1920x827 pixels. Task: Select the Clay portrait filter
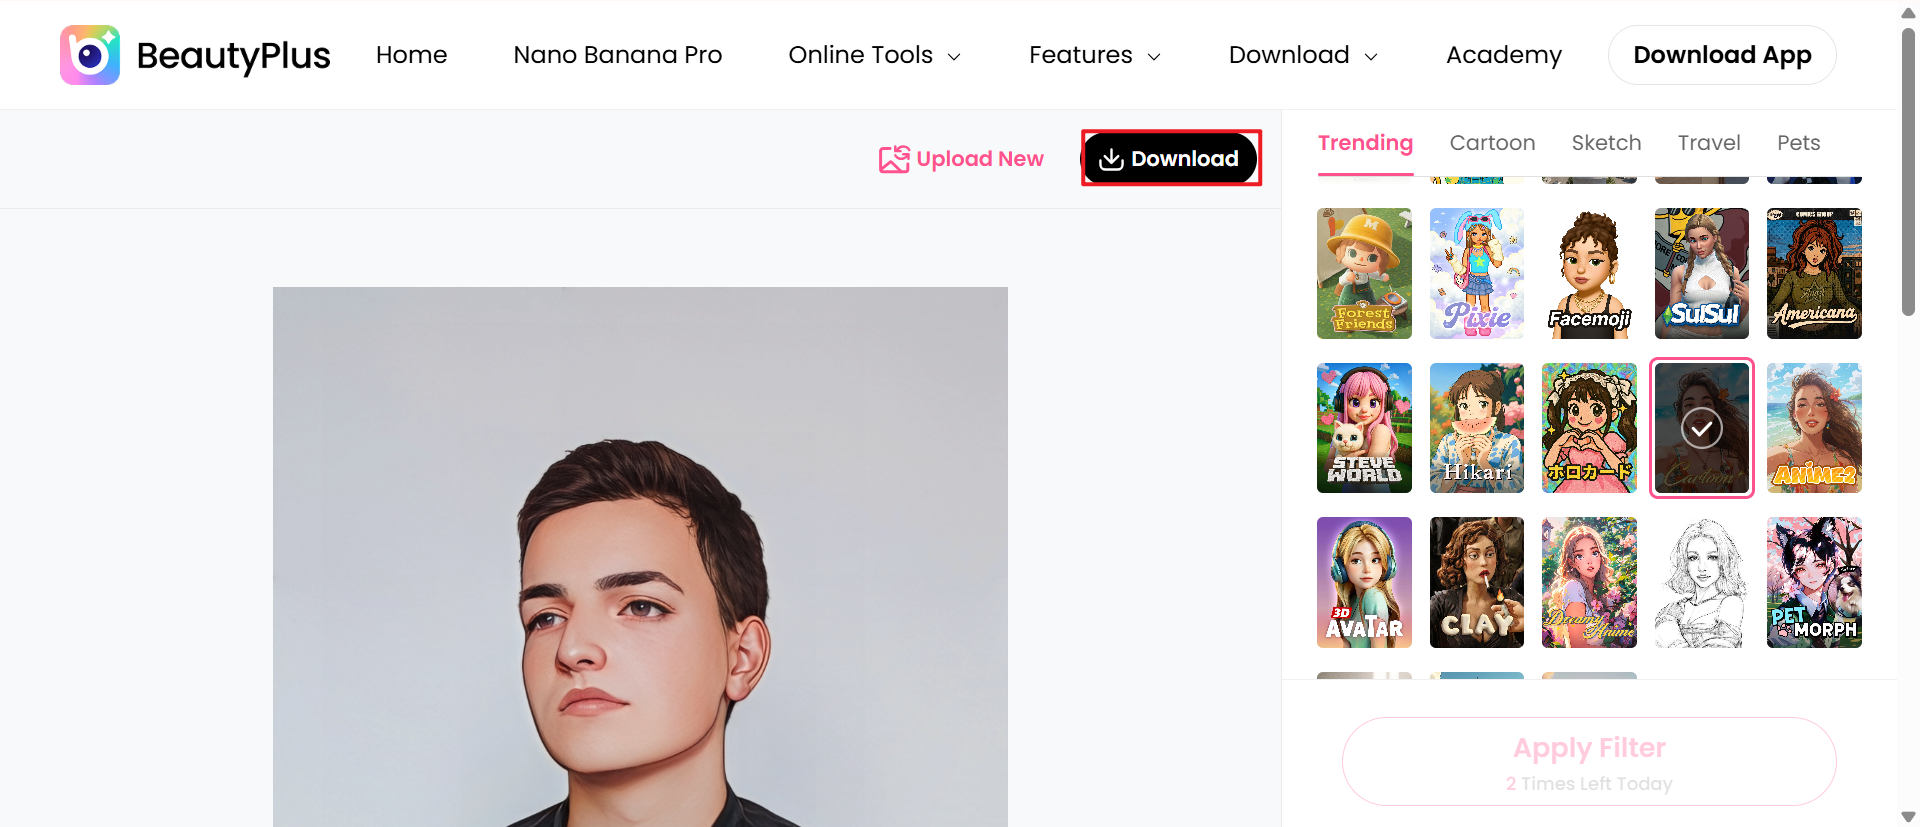[1476, 582]
